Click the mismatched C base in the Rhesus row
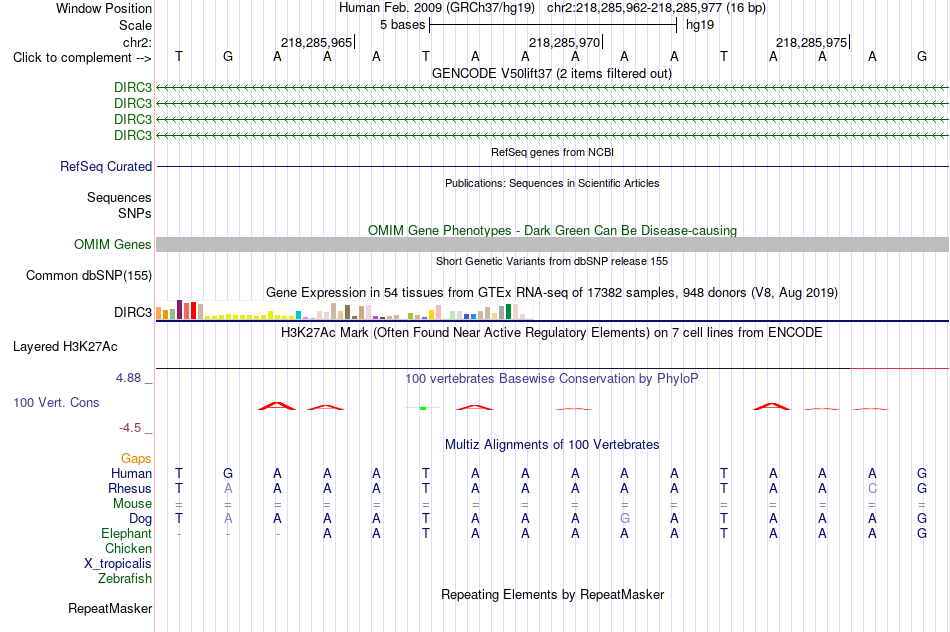Viewport: 950px width, 632px height. point(872,488)
